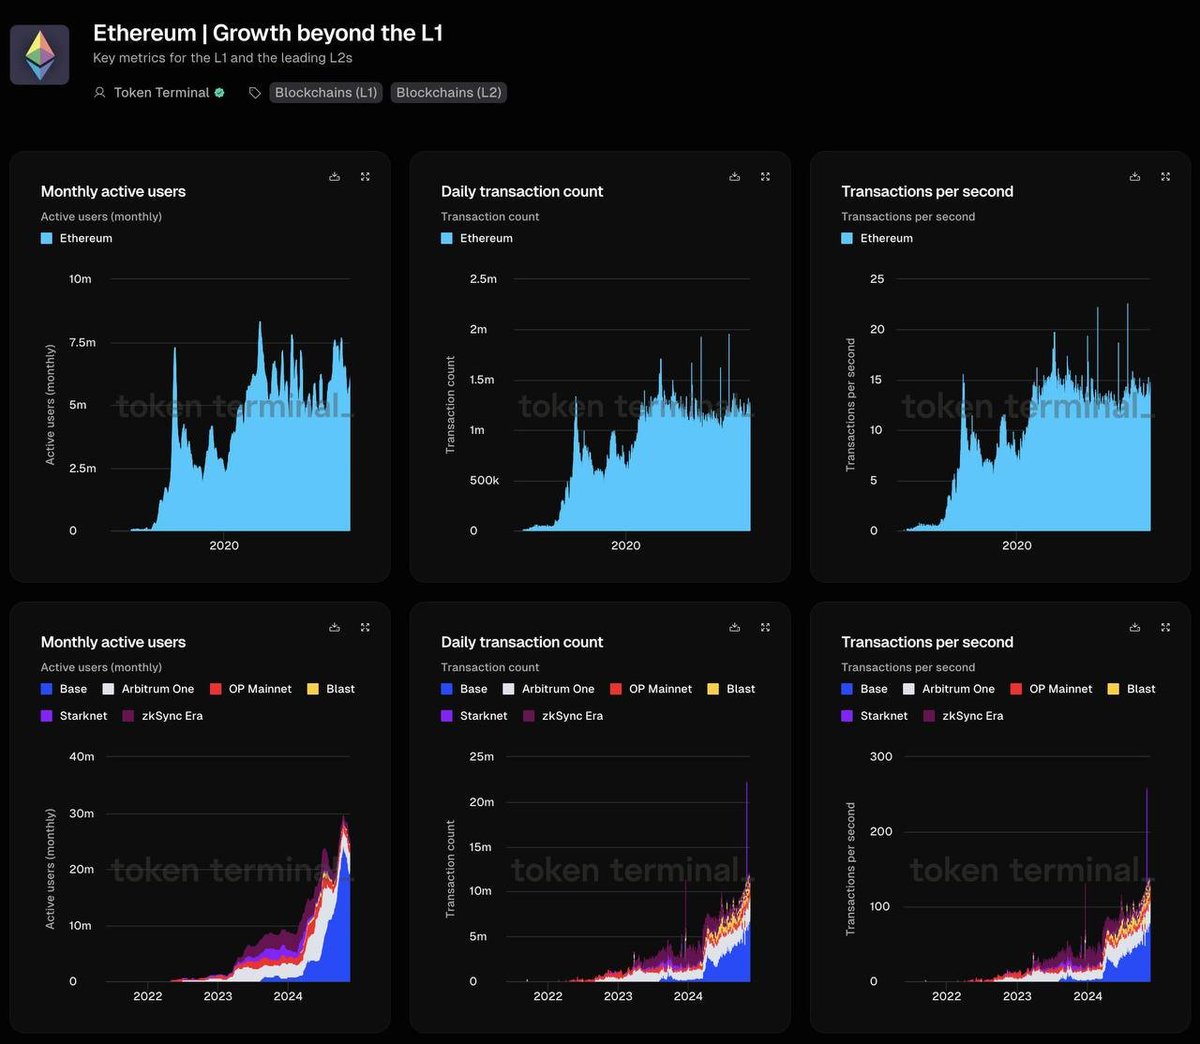Screen dimensions: 1200x1044
Task: Select the Blockchains (L1) tag
Action: [x=326, y=92]
